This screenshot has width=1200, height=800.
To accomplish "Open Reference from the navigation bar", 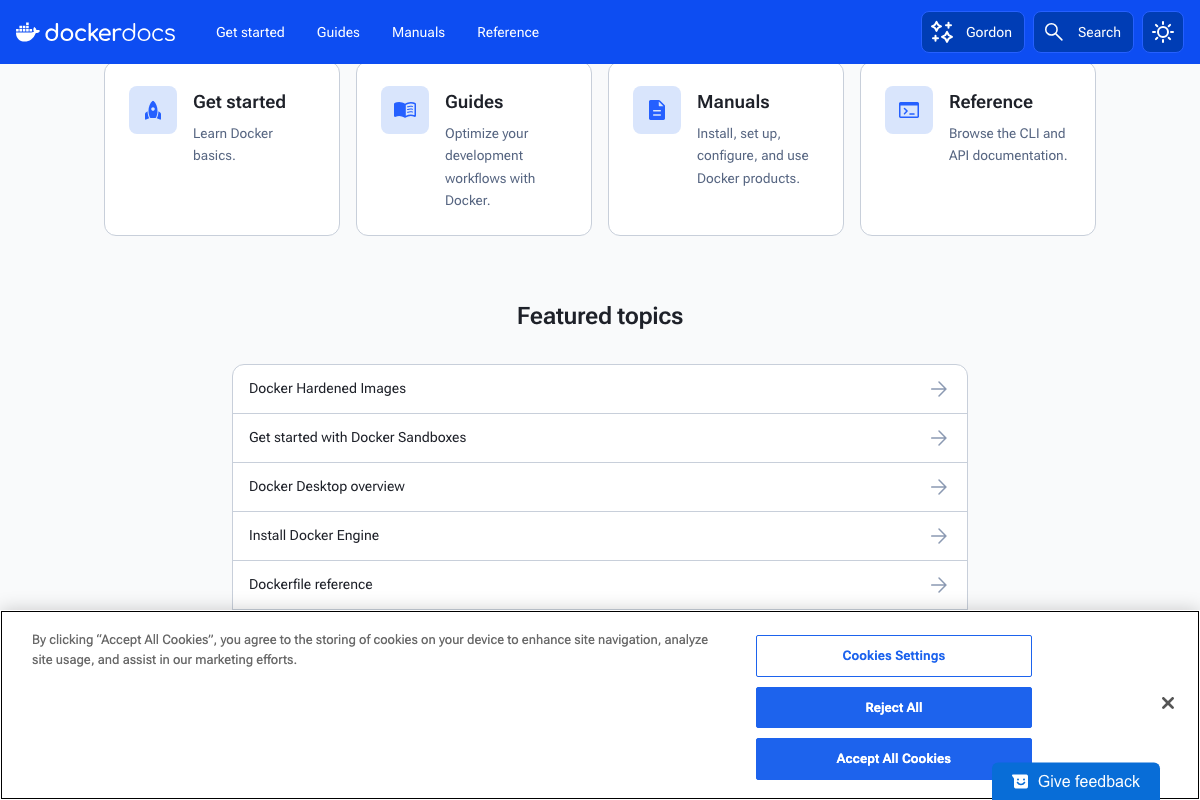I will [x=507, y=31].
